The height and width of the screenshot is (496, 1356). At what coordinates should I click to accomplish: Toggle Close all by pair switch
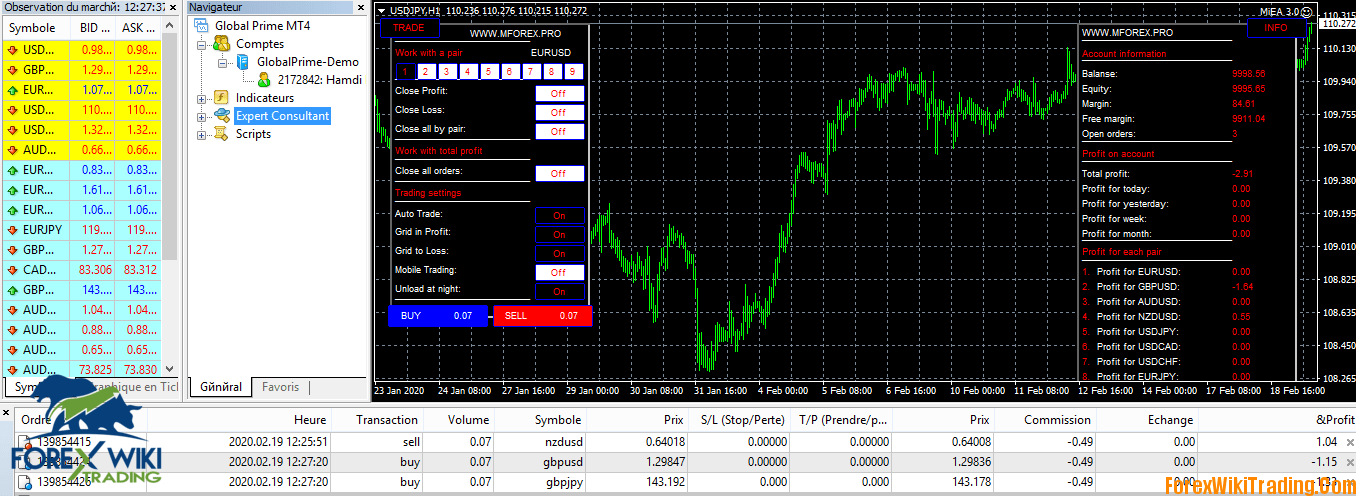point(559,131)
